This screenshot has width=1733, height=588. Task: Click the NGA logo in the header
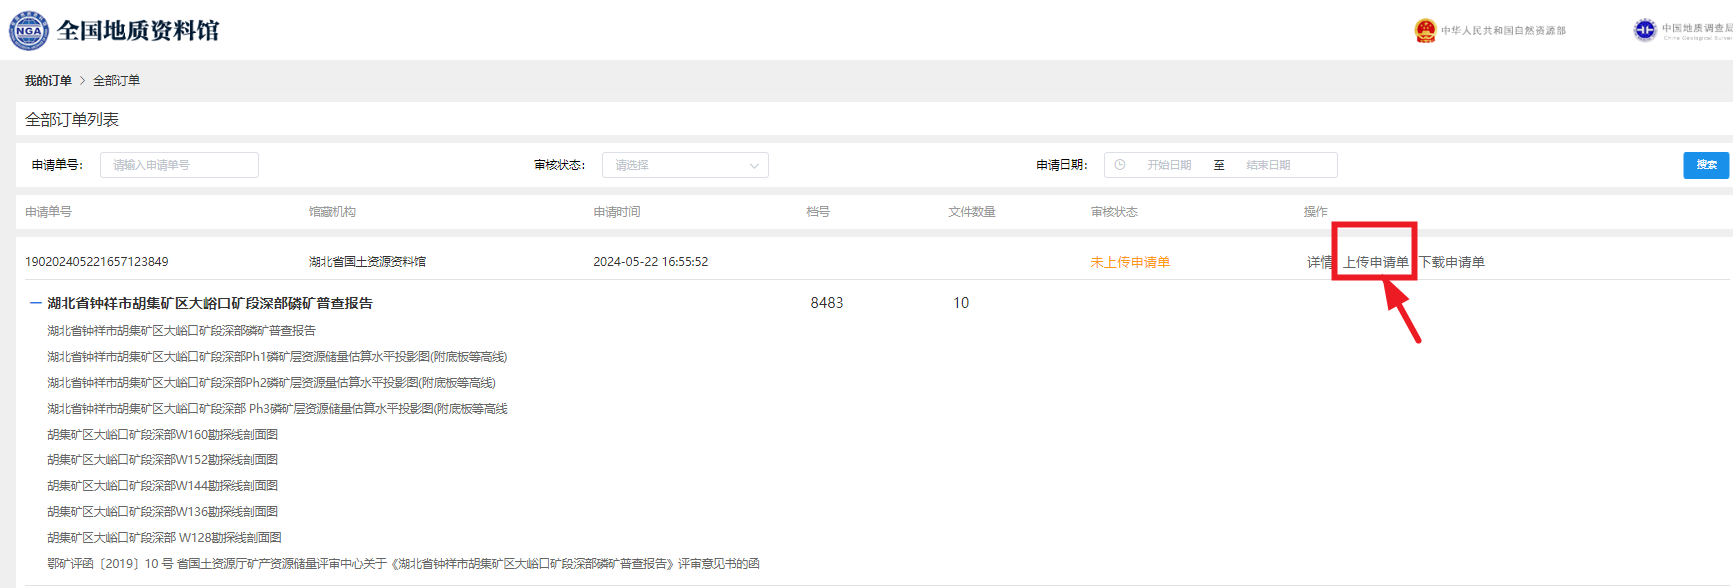(x=28, y=30)
